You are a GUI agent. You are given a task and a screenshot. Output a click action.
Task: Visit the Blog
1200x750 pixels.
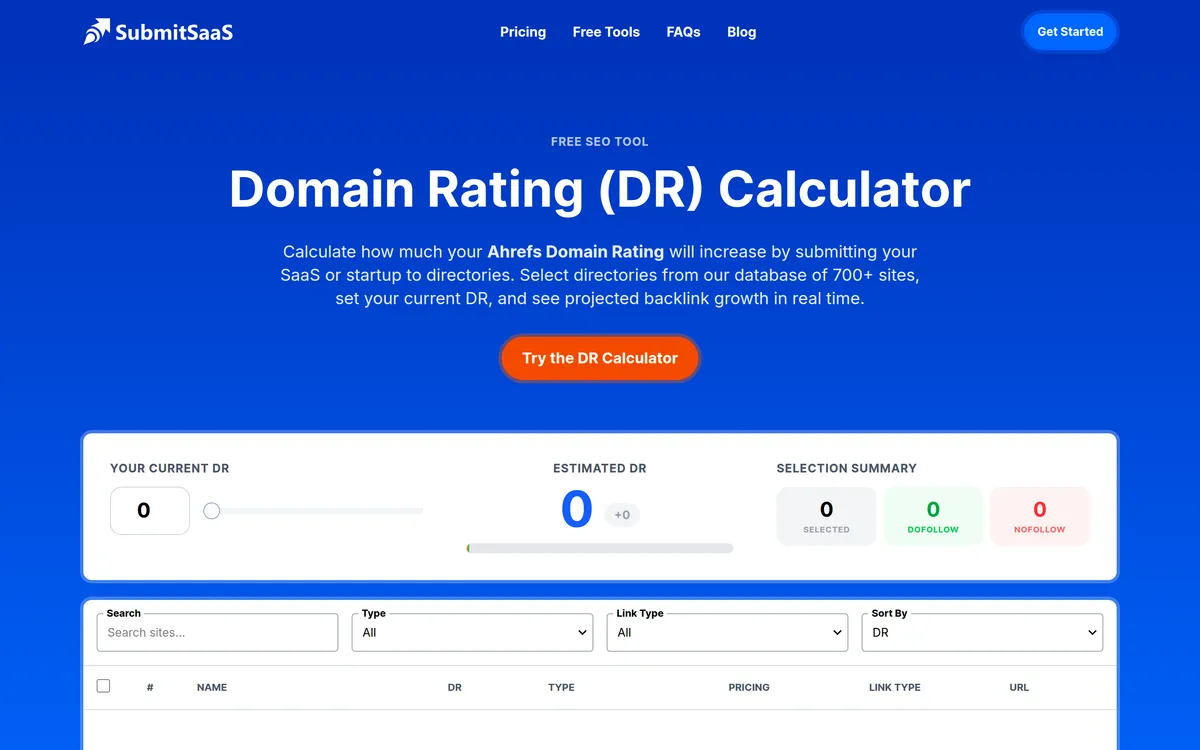point(741,32)
